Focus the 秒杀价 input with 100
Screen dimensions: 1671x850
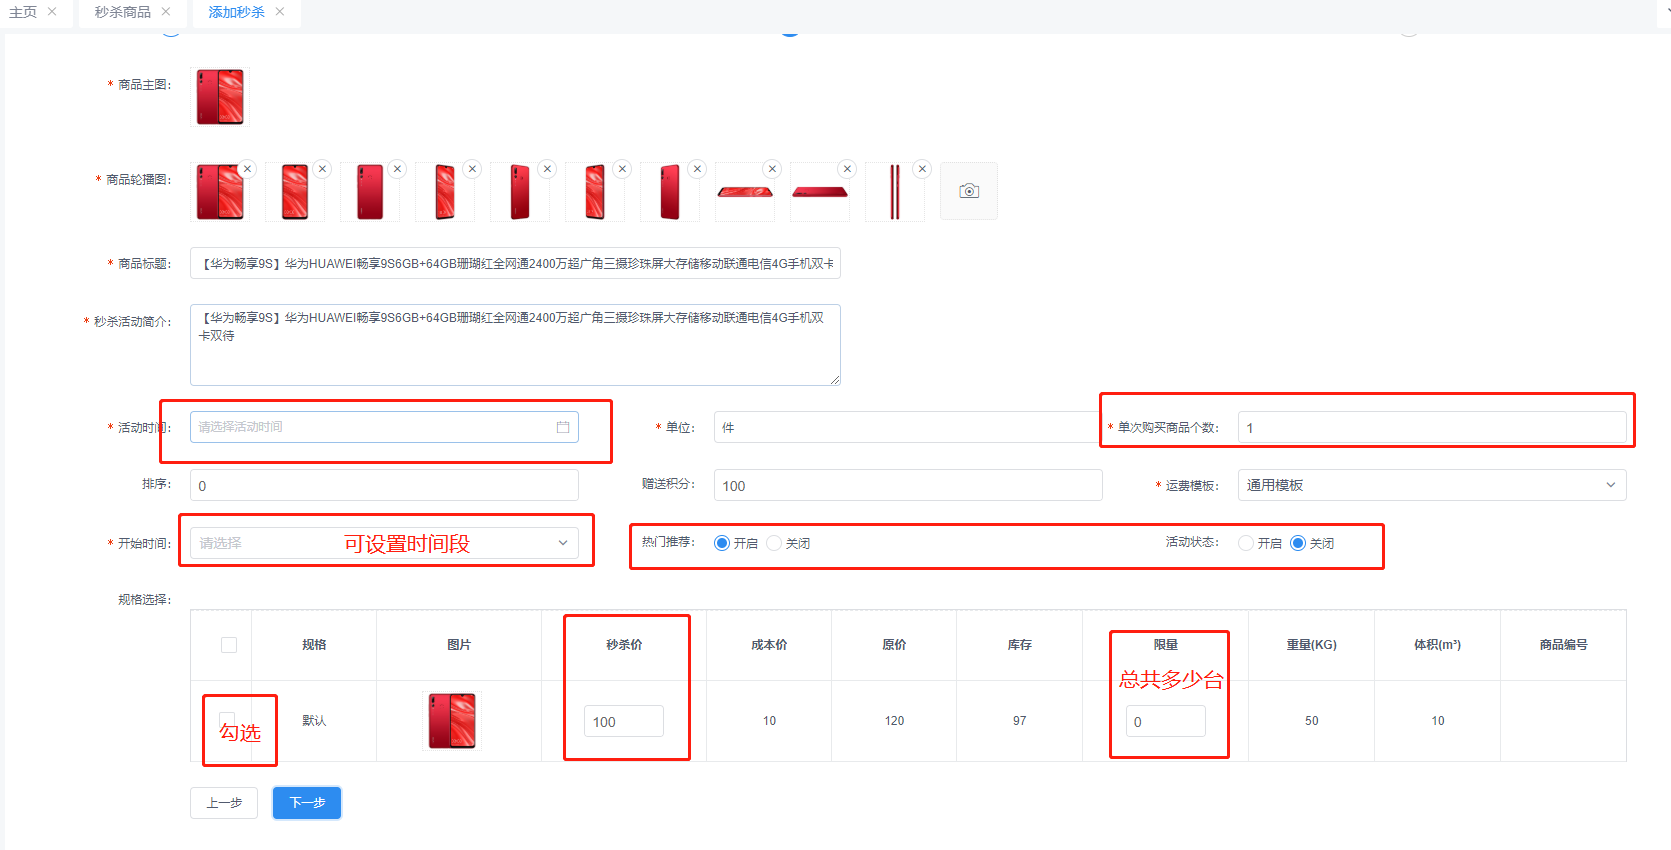624,721
